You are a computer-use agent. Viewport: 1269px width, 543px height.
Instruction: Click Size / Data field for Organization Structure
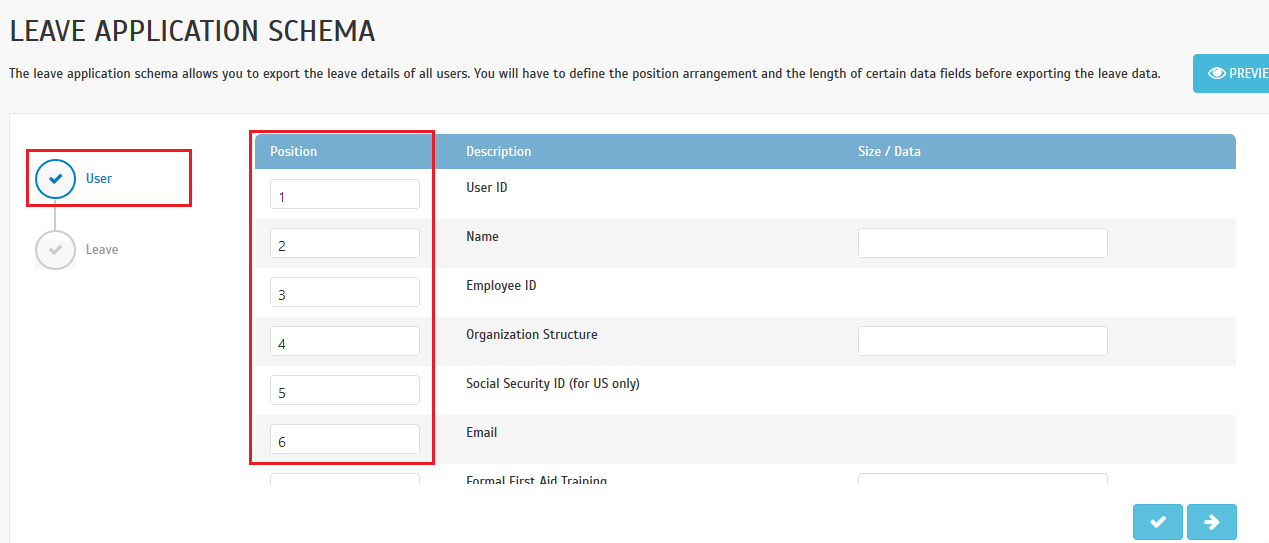[x=983, y=341]
